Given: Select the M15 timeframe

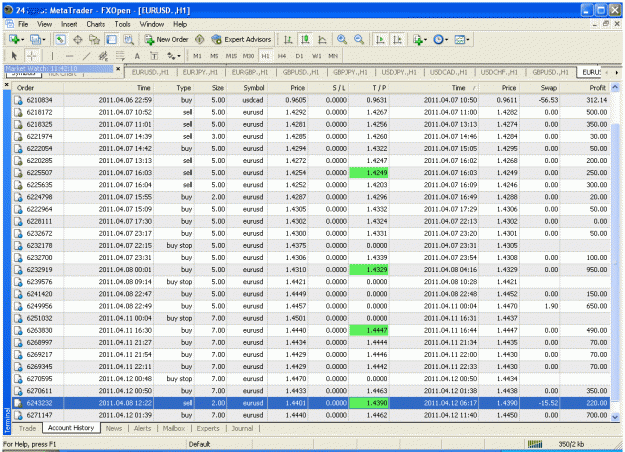Looking at the screenshot, I should (x=231, y=56).
